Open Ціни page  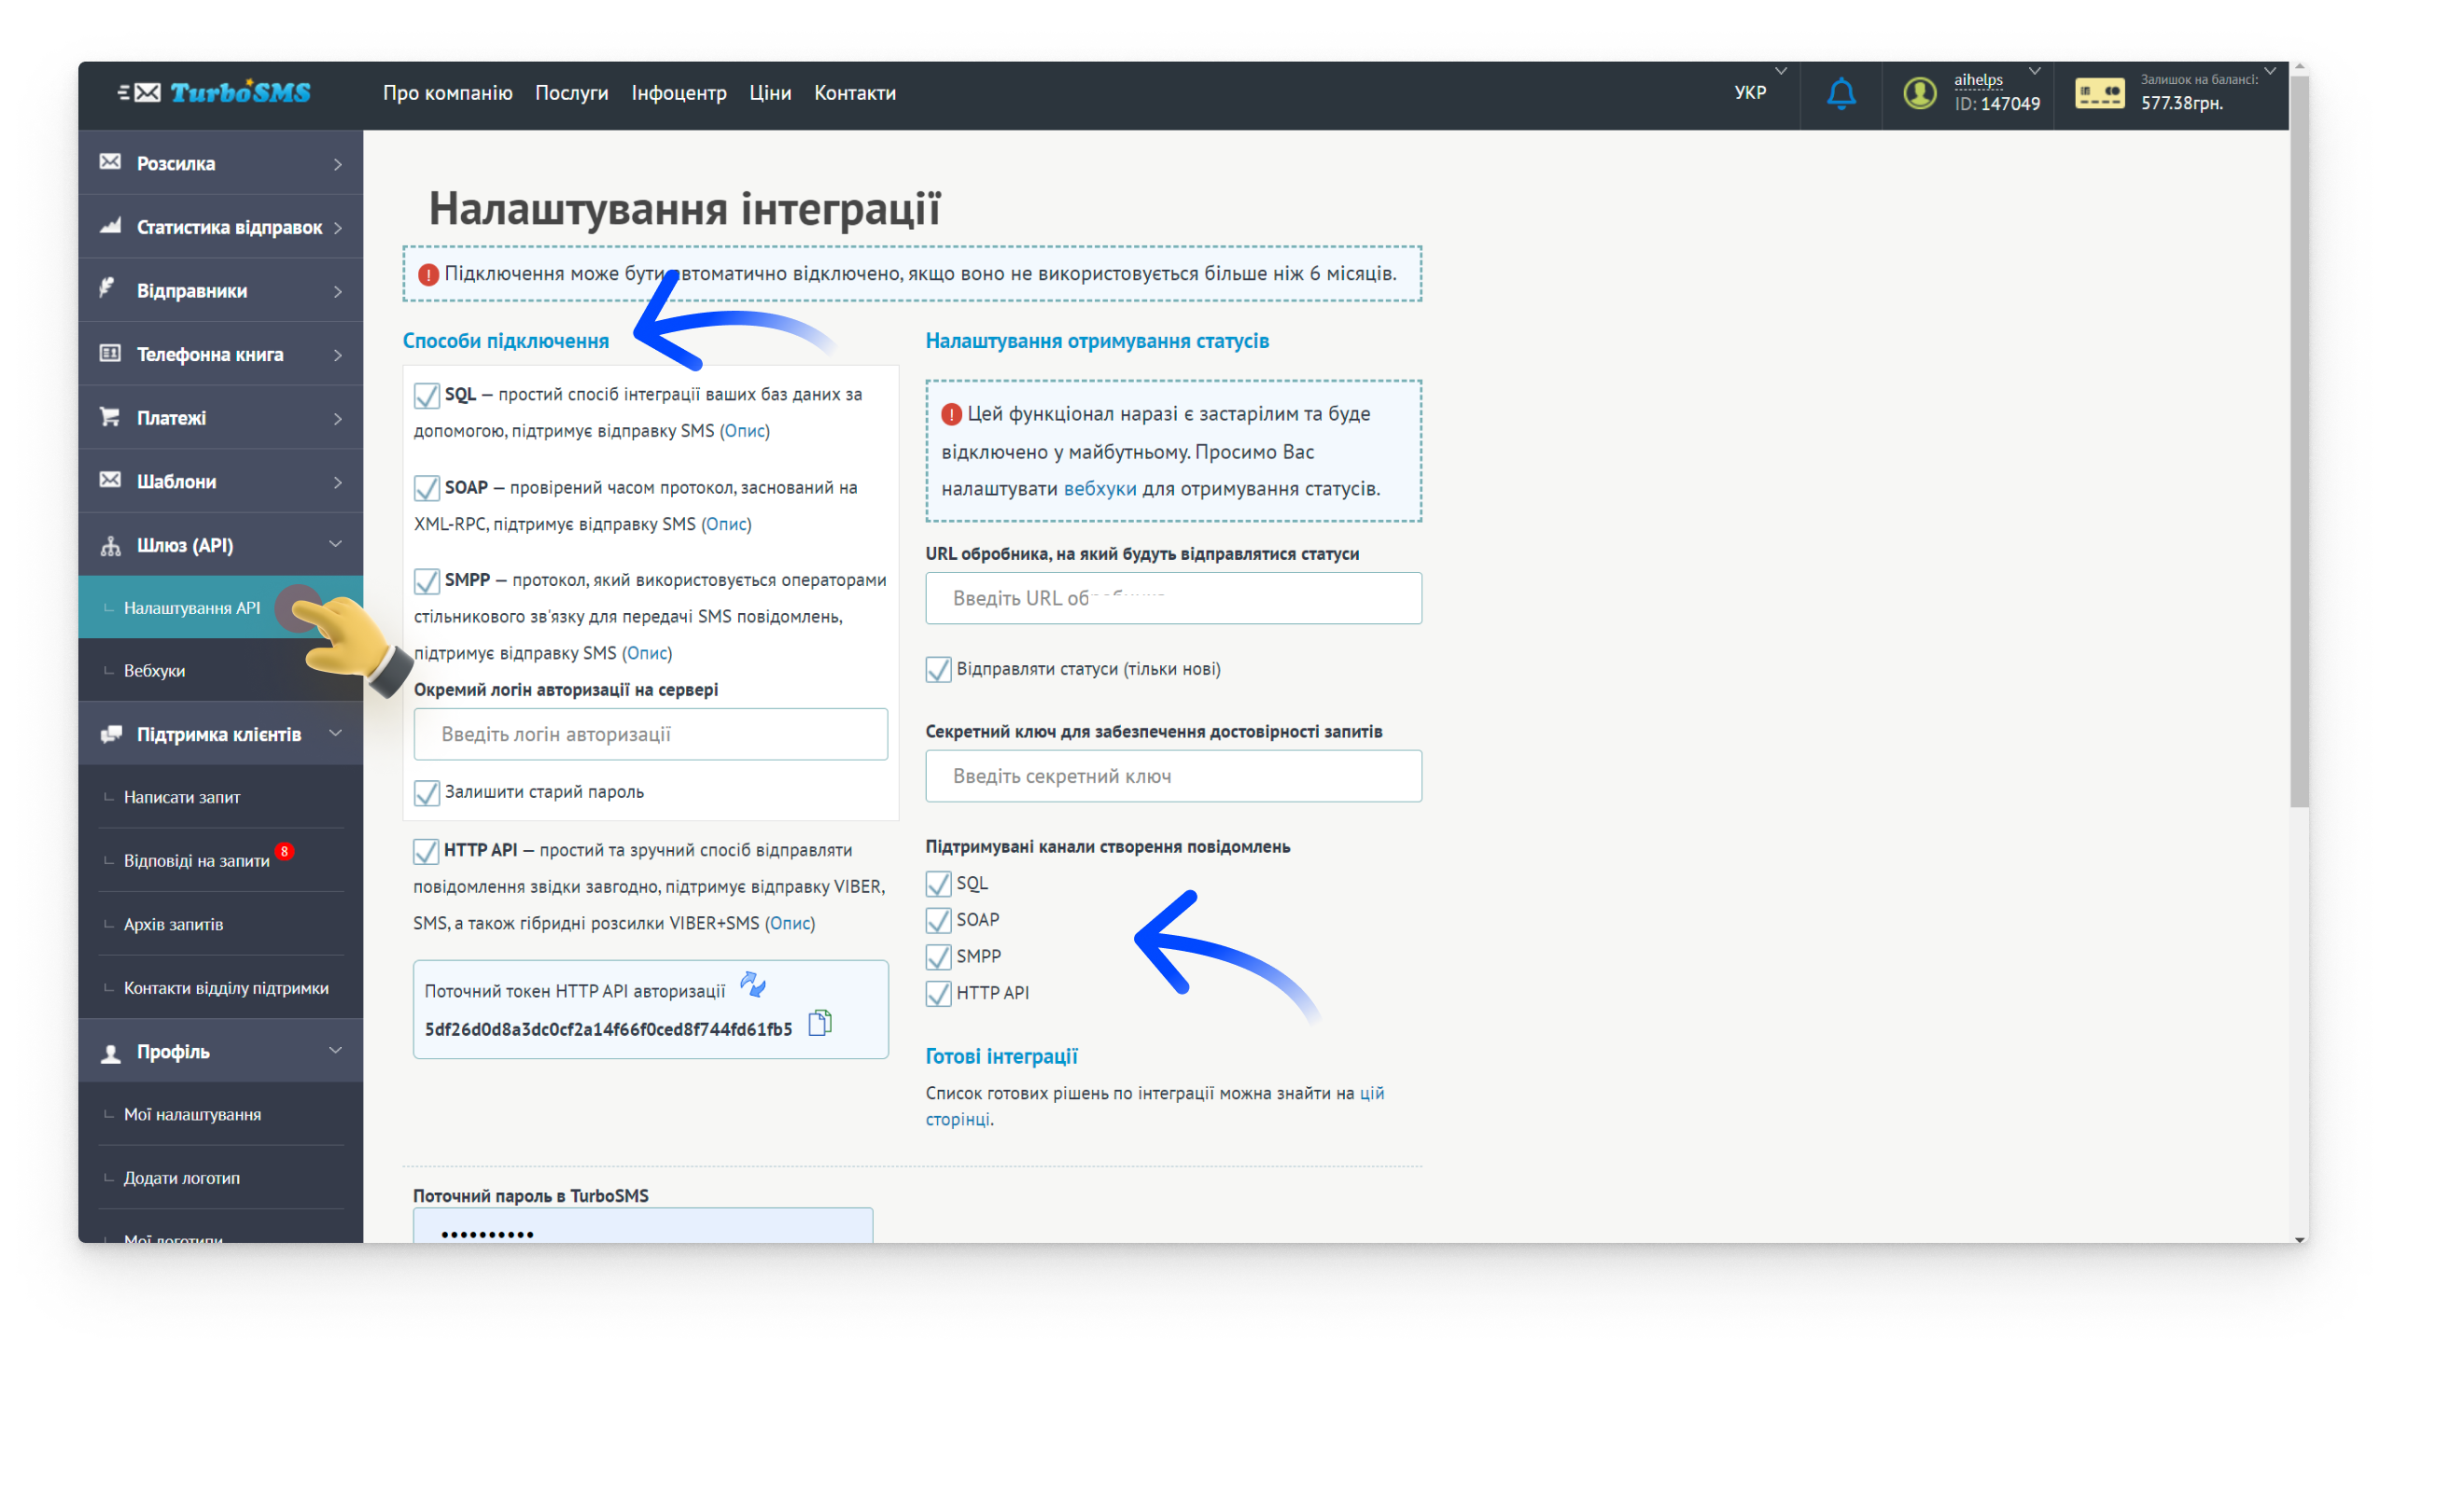pos(770,93)
